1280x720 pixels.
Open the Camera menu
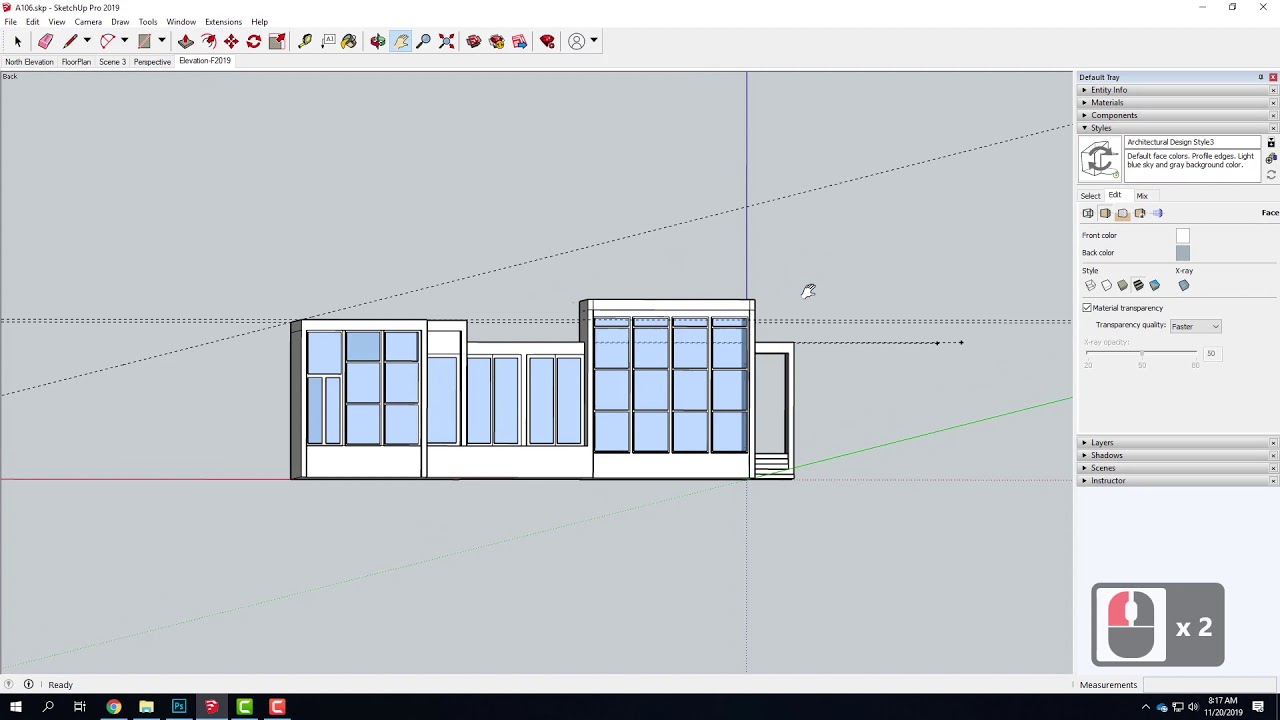click(88, 21)
